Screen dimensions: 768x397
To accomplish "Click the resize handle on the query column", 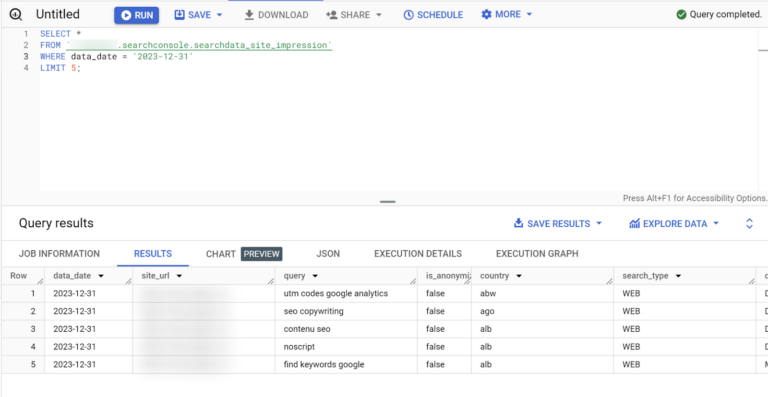I will tap(412, 281).
